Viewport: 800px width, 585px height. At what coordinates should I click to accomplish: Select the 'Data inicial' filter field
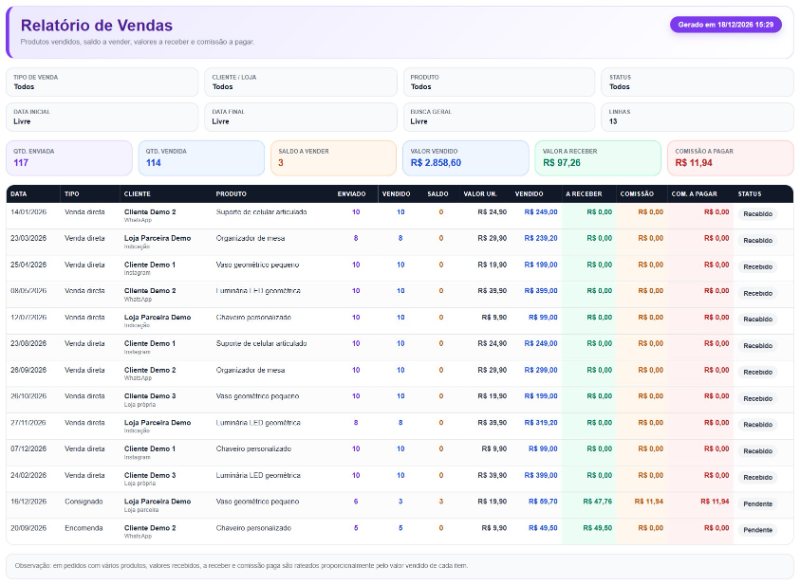pos(102,117)
